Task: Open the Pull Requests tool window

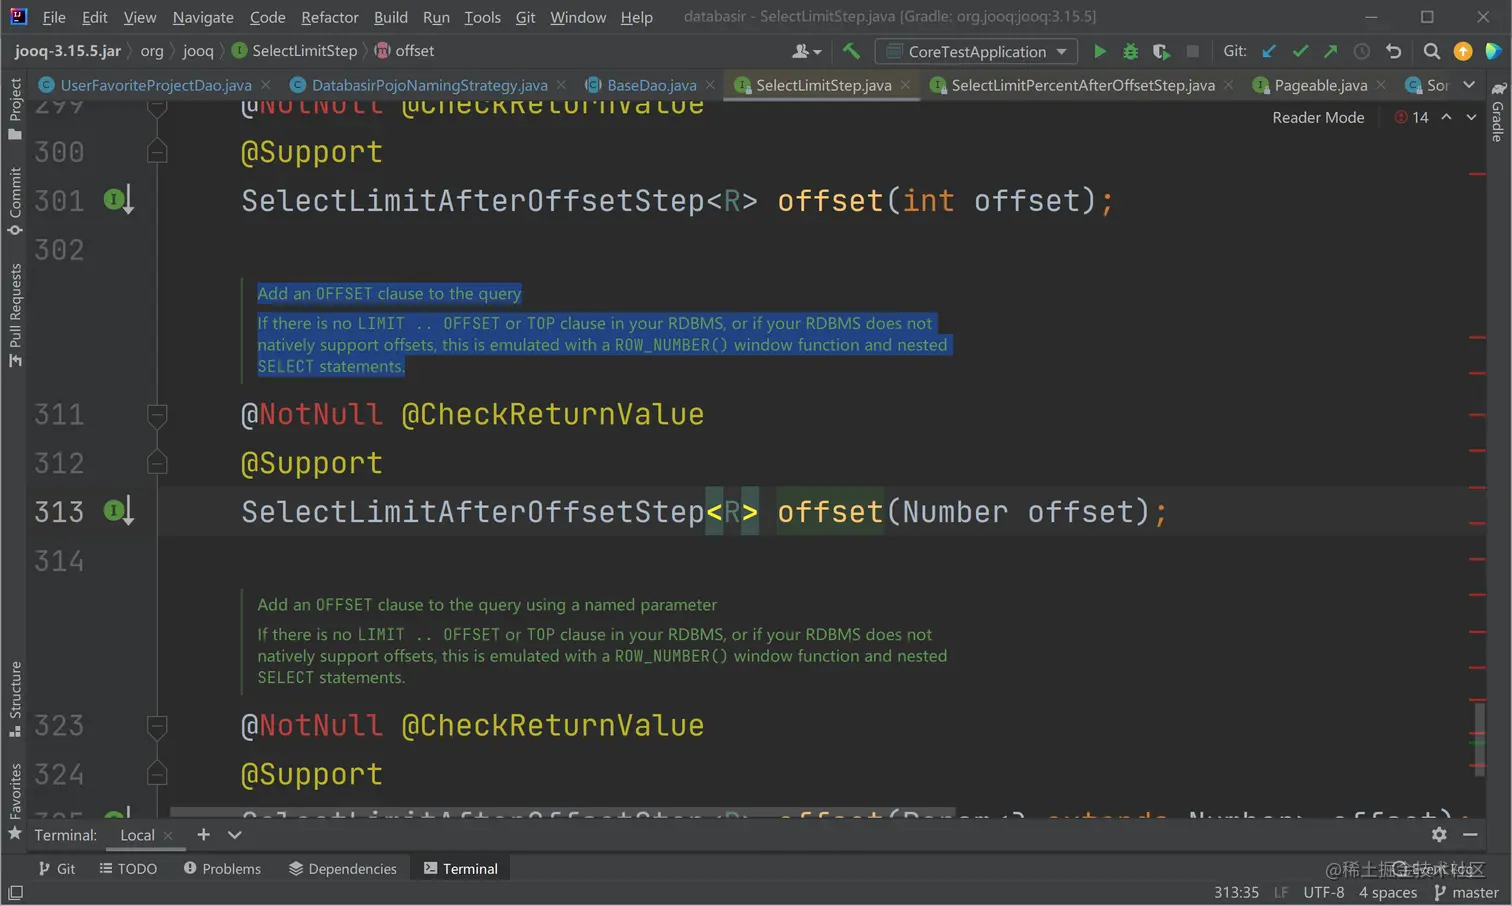Action: click(x=15, y=314)
